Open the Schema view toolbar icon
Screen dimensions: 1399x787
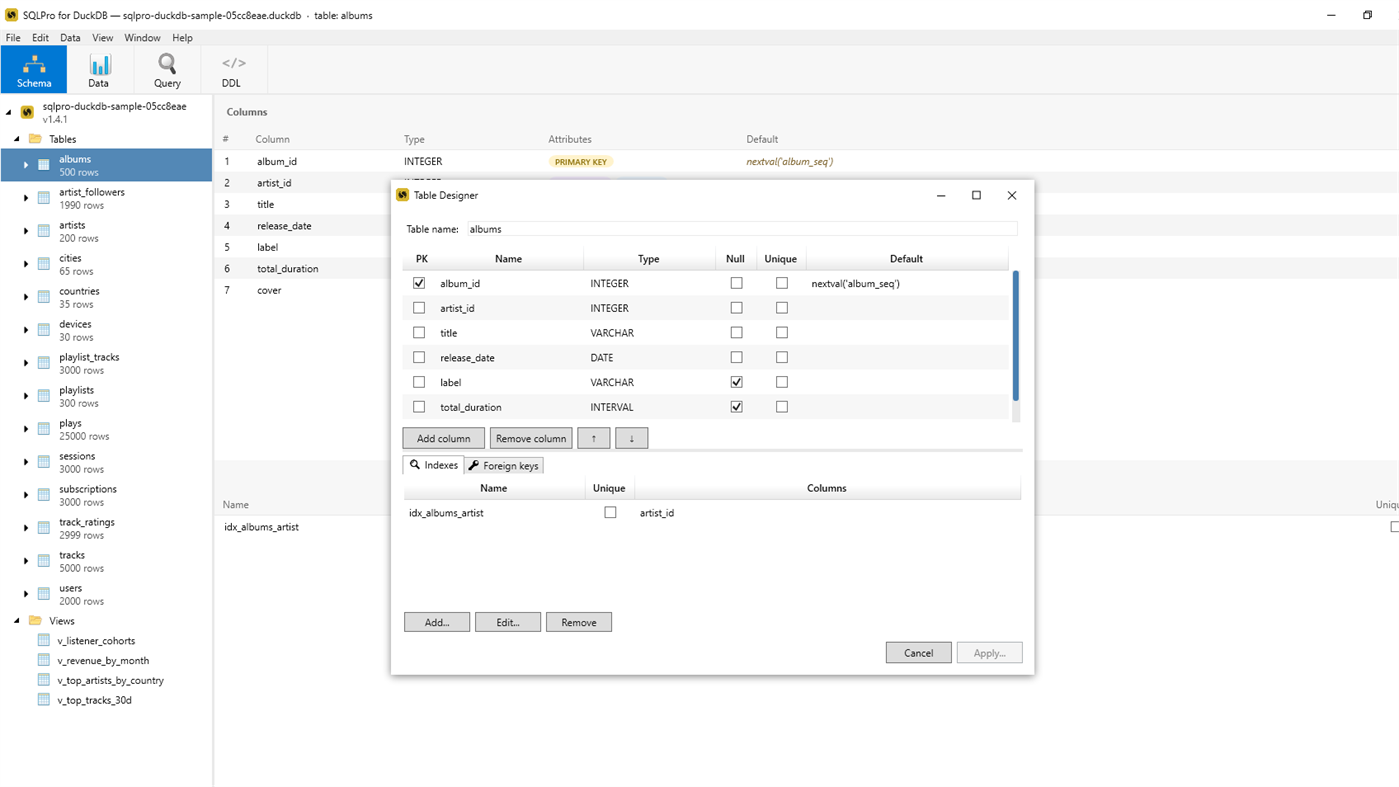(x=34, y=70)
